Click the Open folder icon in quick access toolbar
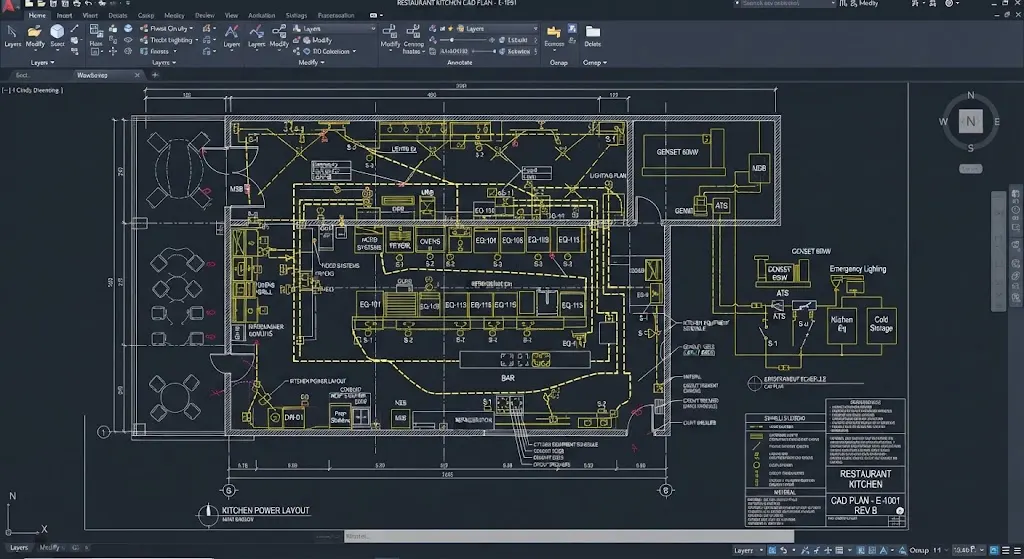The height and width of the screenshot is (559, 1024). tap(41, 3)
